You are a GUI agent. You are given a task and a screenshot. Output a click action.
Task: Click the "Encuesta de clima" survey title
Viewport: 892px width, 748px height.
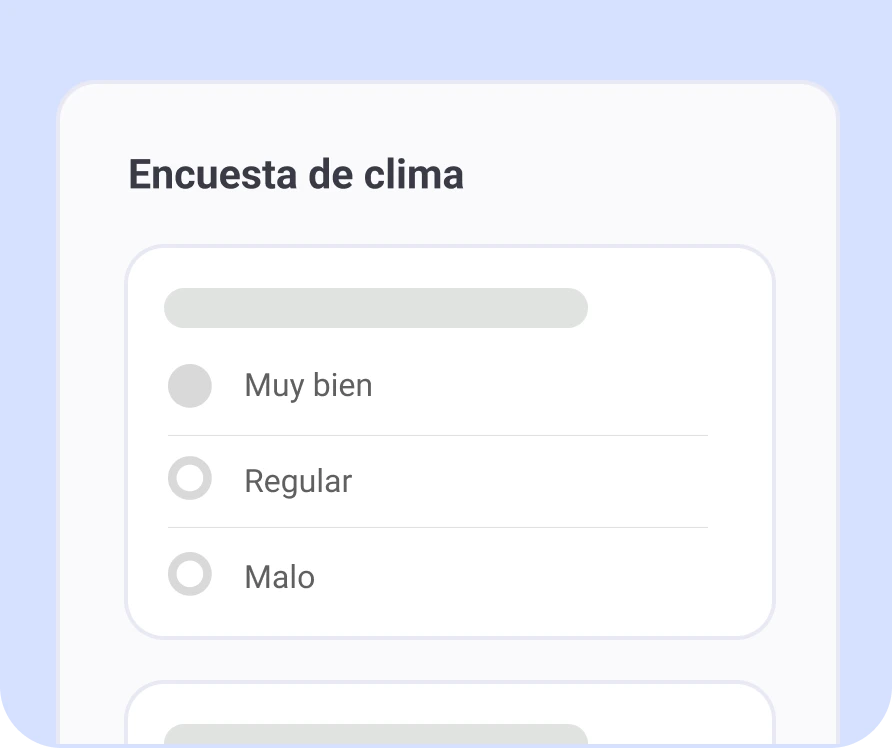[x=296, y=174]
